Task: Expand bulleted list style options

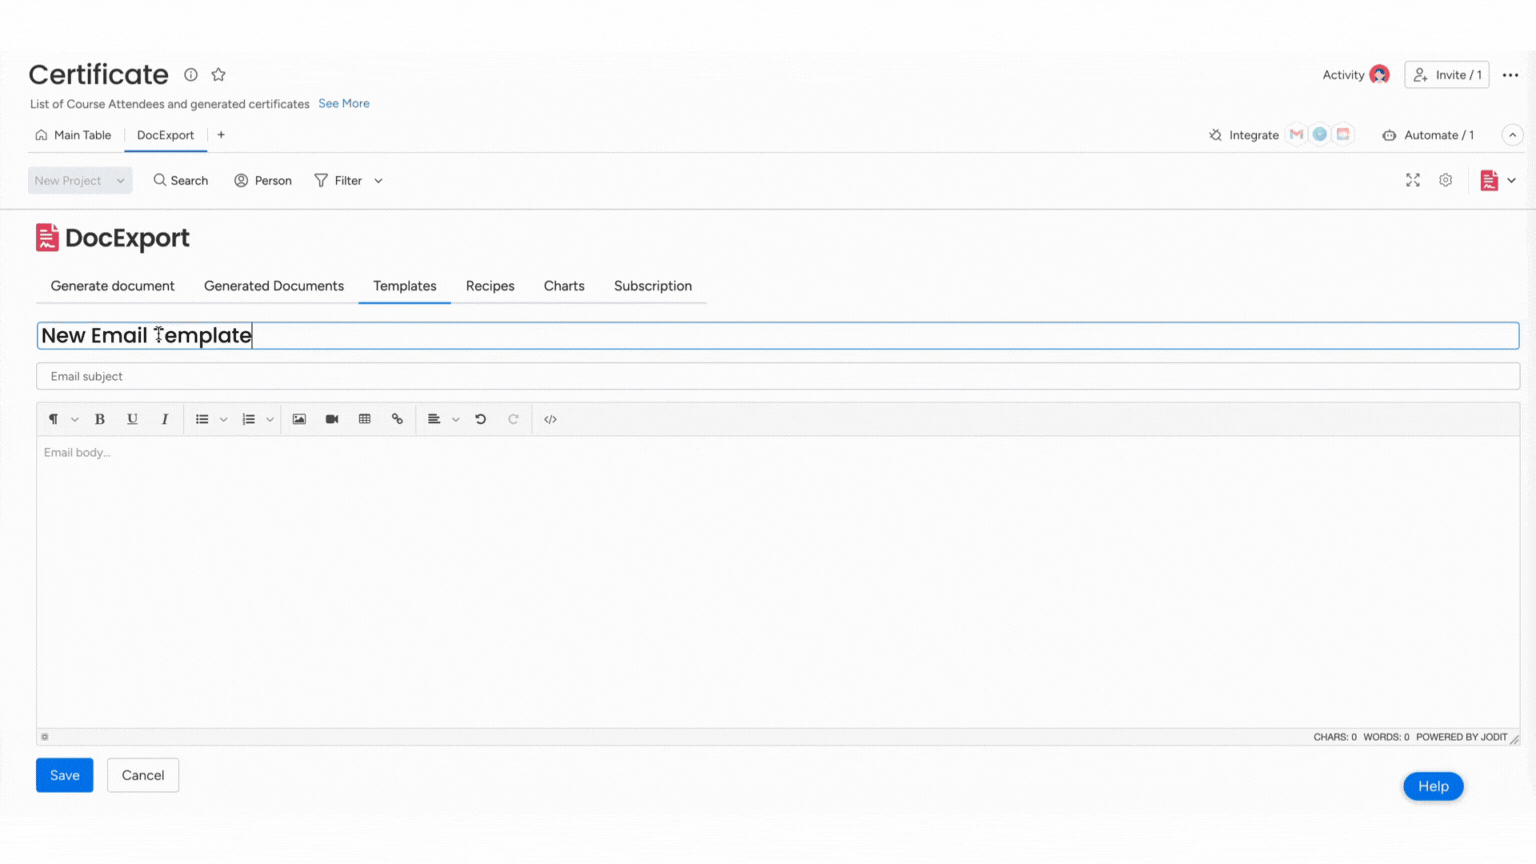Action: pyautogui.click(x=223, y=420)
